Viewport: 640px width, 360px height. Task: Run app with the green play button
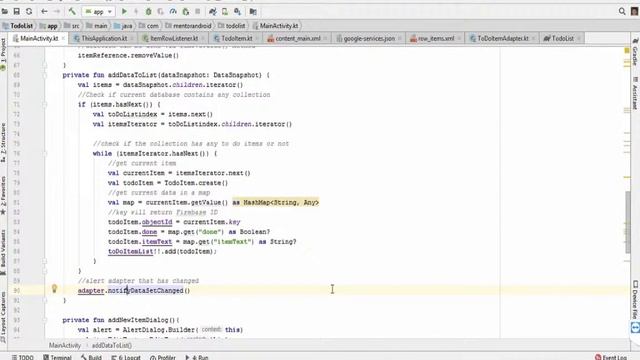124,11
